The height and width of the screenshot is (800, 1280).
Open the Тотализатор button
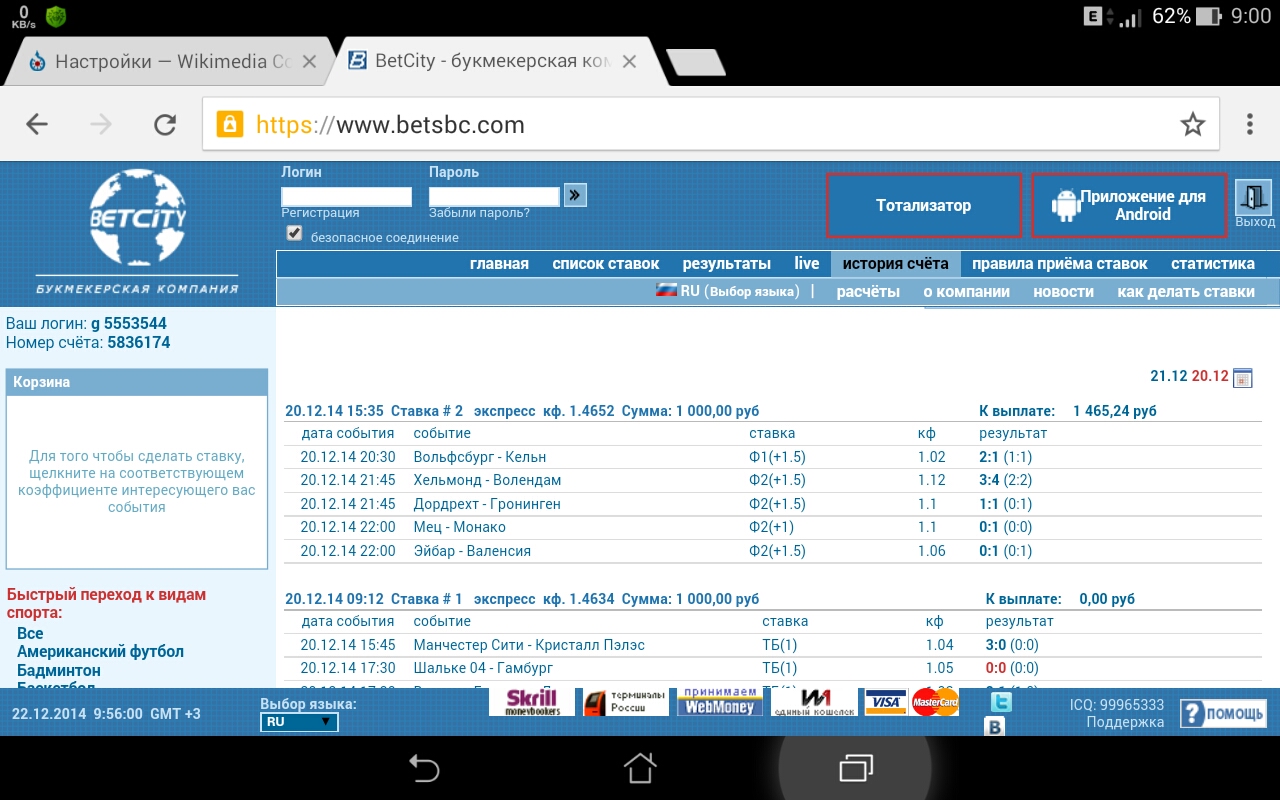point(924,206)
